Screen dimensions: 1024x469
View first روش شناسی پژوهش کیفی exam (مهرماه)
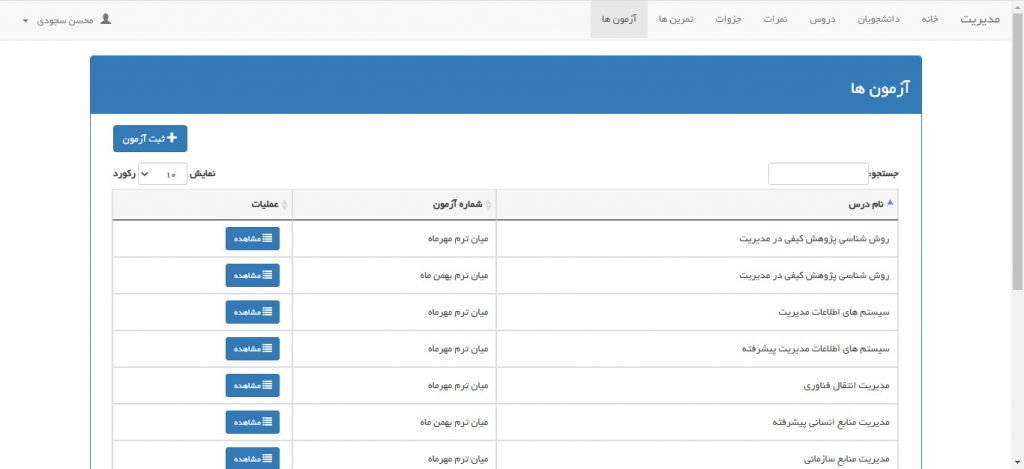253,238
